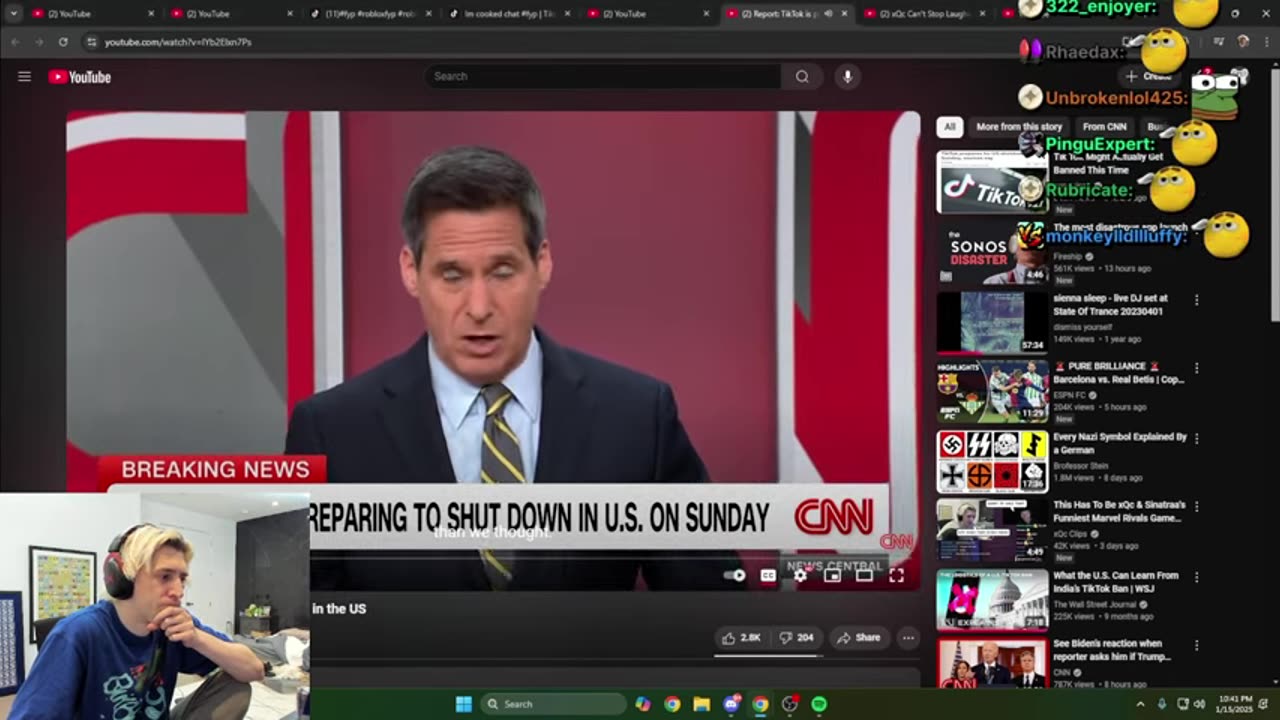Enter fullscreen on the video player
Viewport: 1280px width, 720px height.
896,575
